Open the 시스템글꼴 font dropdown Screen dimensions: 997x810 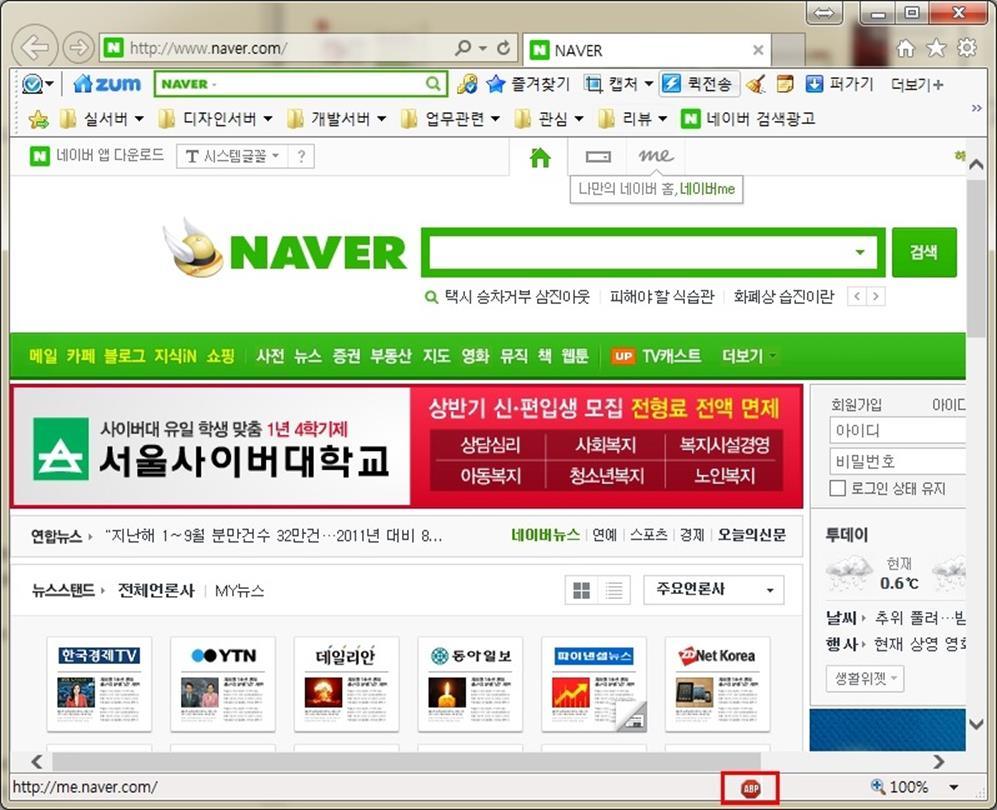click(x=232, y=156)
